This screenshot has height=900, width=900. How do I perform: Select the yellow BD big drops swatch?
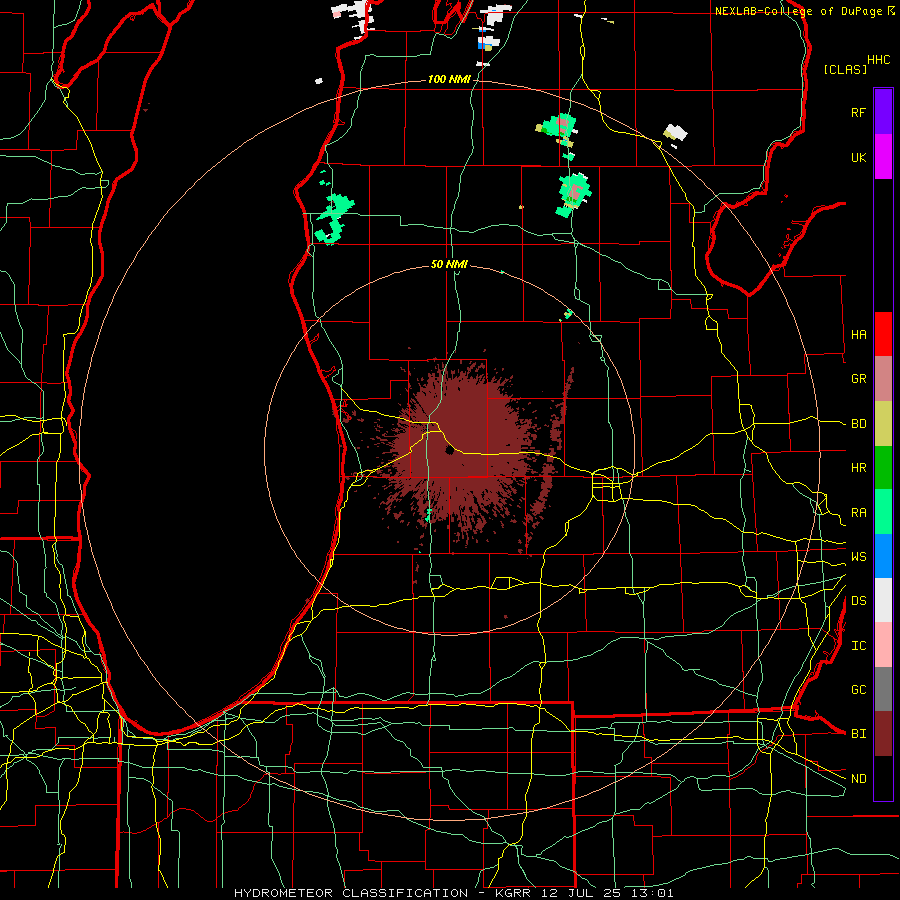[x=883, y=424]
